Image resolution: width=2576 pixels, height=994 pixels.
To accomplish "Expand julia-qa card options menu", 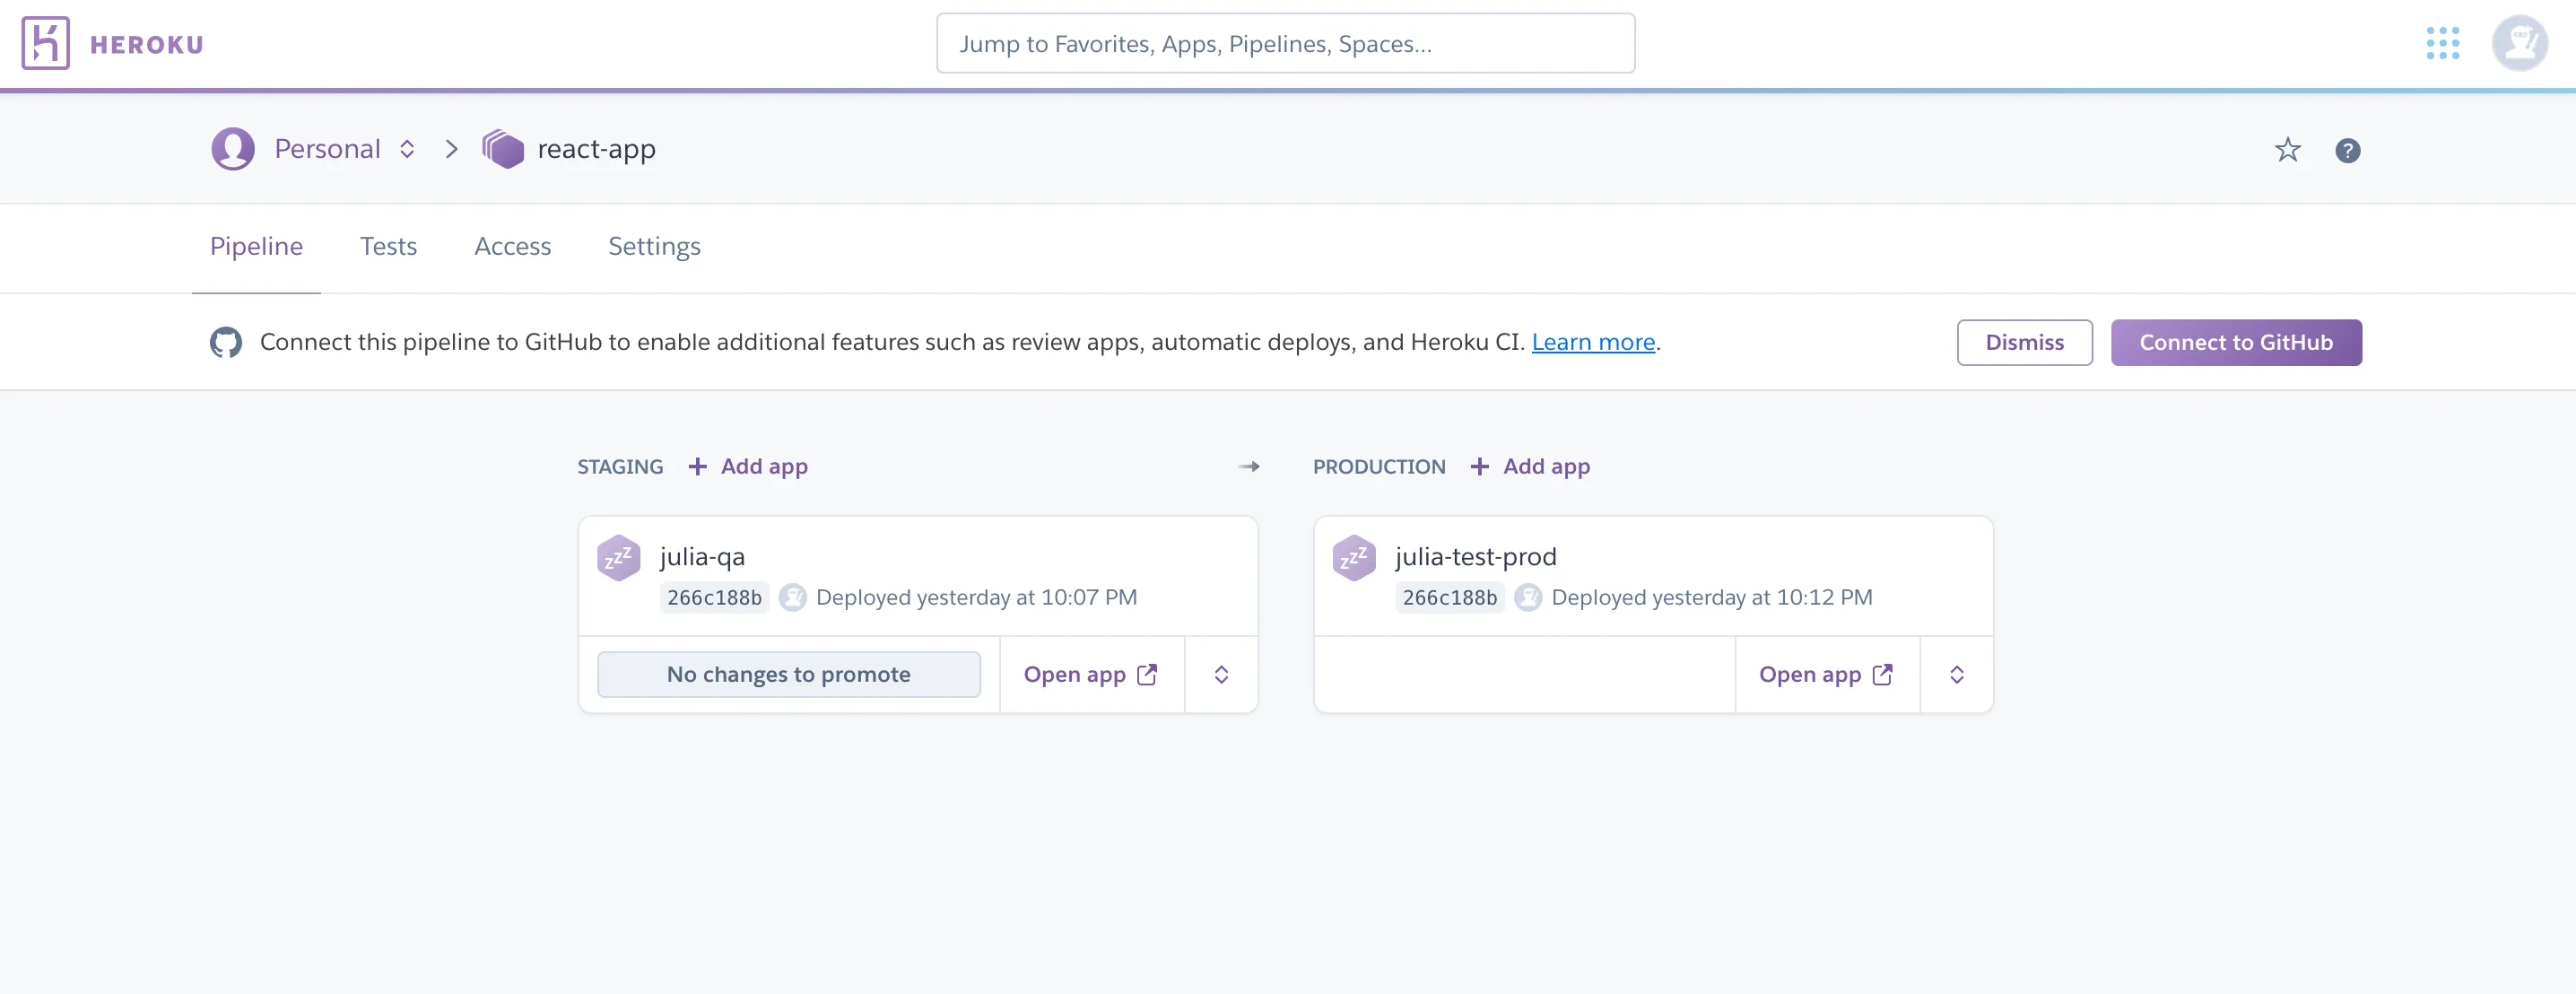I will click(1221, 674).
